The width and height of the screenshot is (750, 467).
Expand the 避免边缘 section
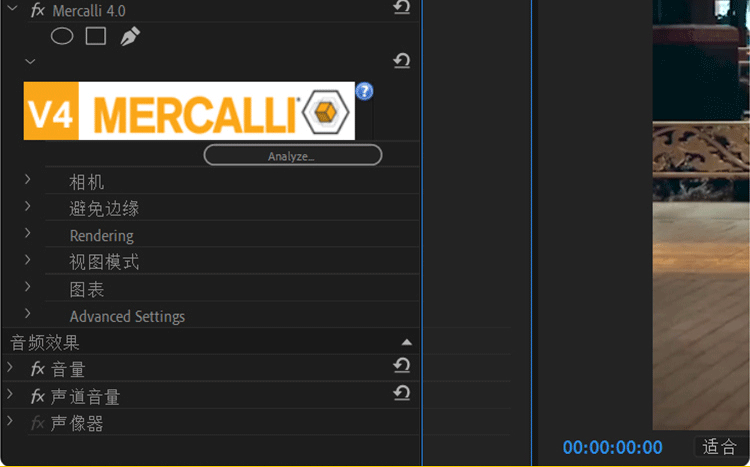click(28, 206)
